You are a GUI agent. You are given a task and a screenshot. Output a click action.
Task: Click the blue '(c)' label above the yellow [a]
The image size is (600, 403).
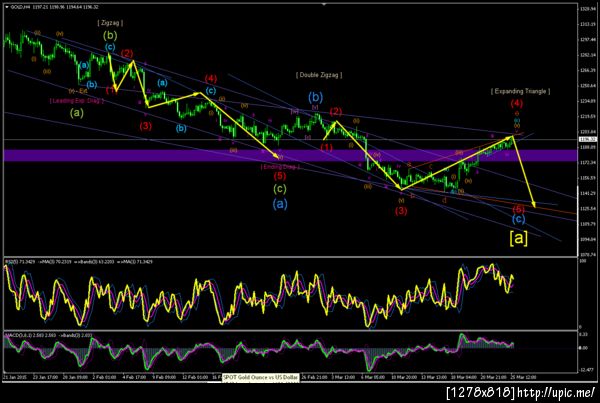(518, 219)
